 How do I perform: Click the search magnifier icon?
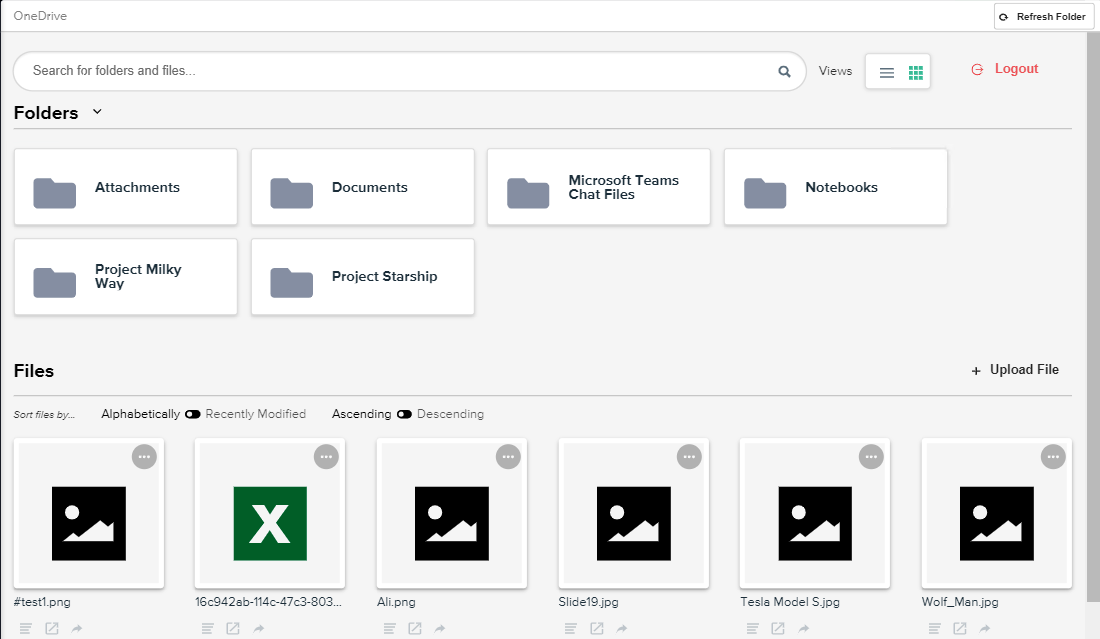point(784,72)
